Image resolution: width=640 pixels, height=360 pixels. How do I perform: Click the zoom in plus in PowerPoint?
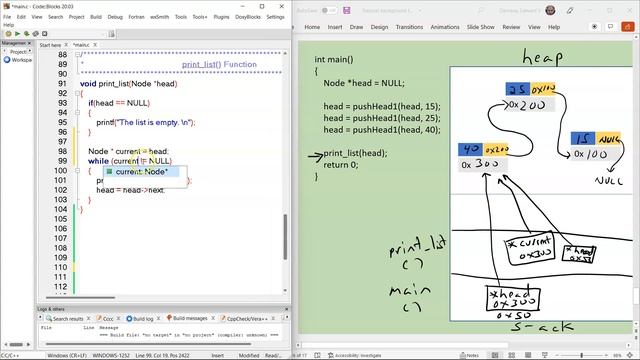[x=607, y=356]
